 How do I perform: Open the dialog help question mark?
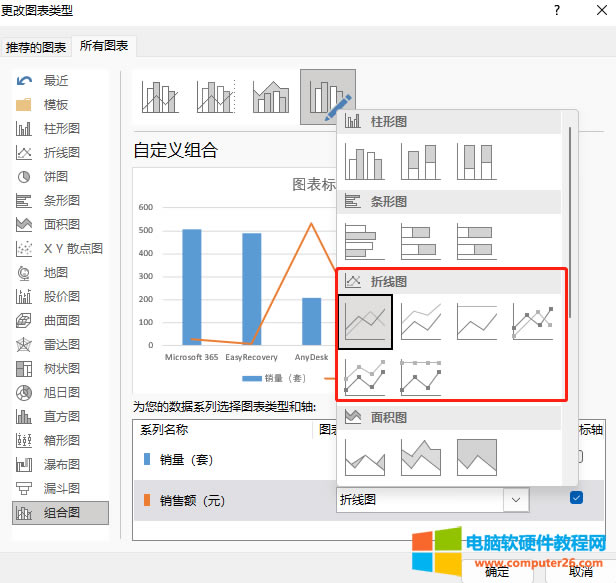[x=555, y=10]
